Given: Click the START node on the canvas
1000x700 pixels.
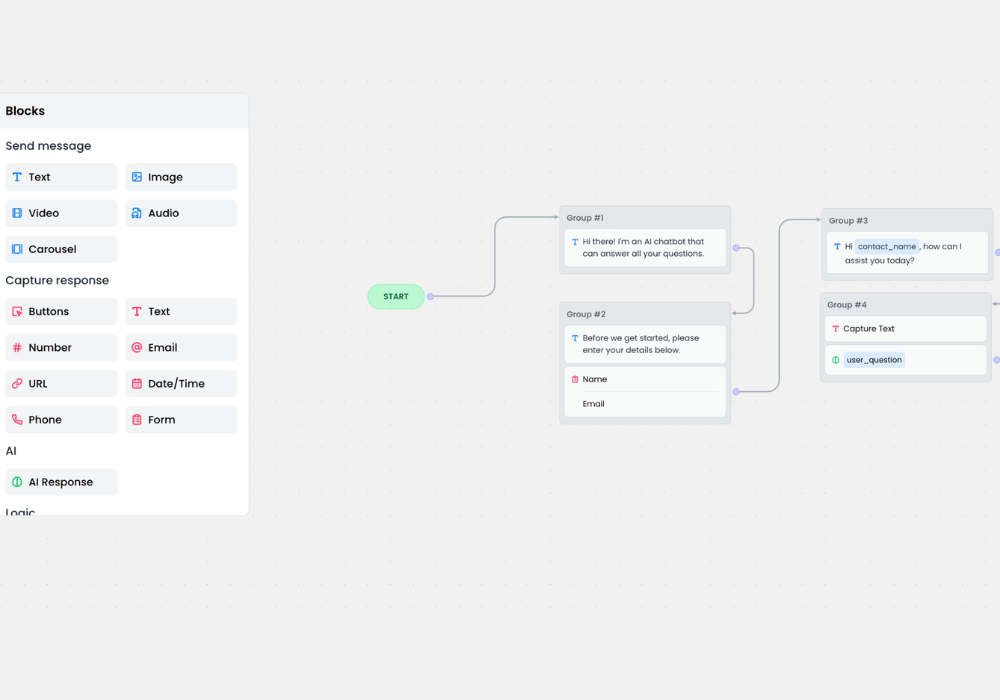Looking at the screenshot, I should click(395, 296).
